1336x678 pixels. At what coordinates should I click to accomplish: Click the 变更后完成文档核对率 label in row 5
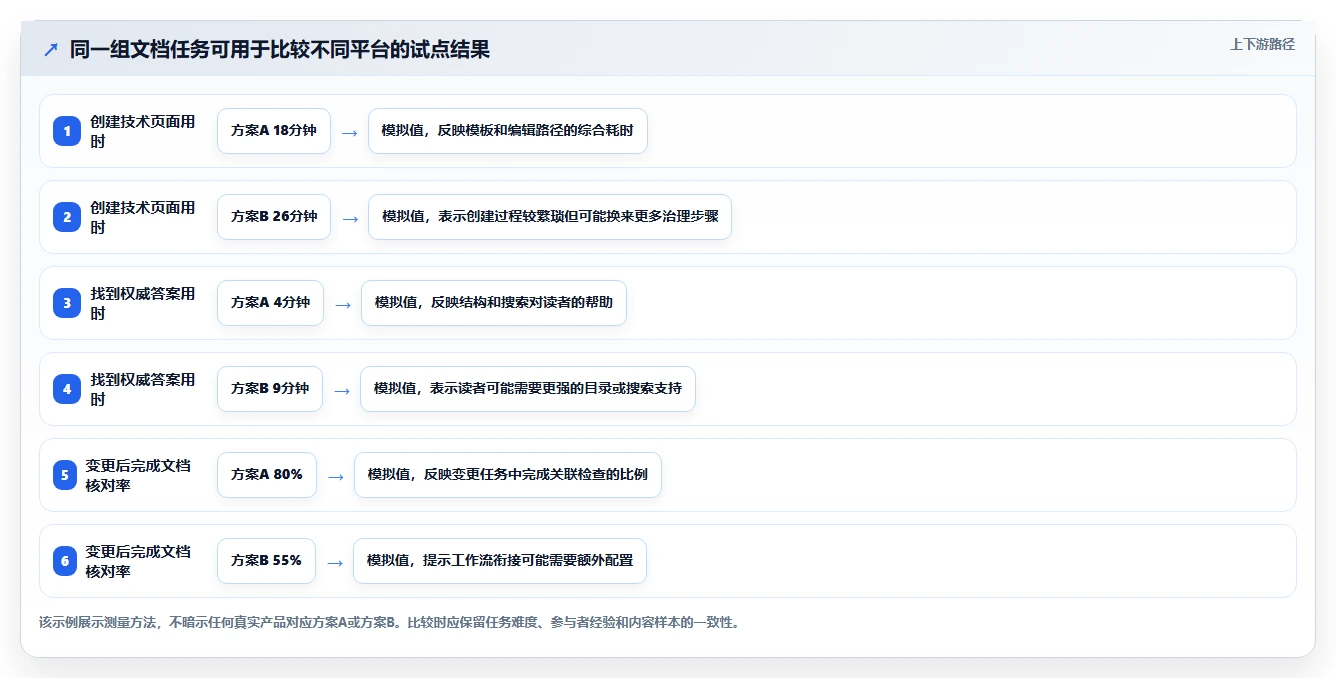[x=139, y=475]
